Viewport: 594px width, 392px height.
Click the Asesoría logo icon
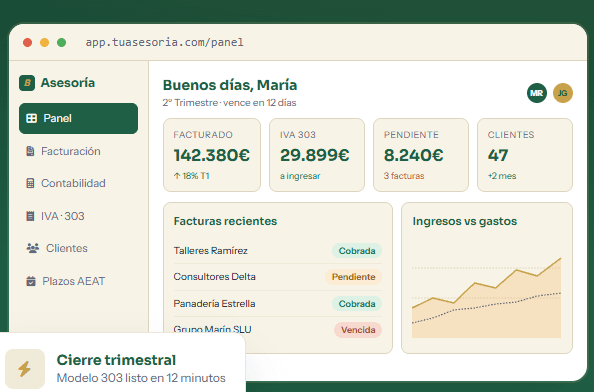coord(27,83)
